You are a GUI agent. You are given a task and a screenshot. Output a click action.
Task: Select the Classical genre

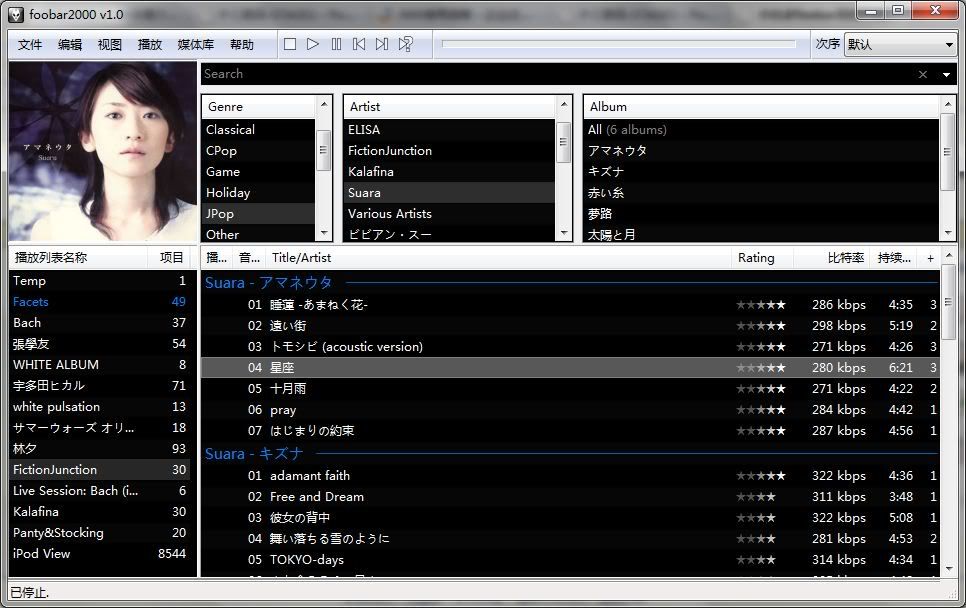tap(259, 130)
